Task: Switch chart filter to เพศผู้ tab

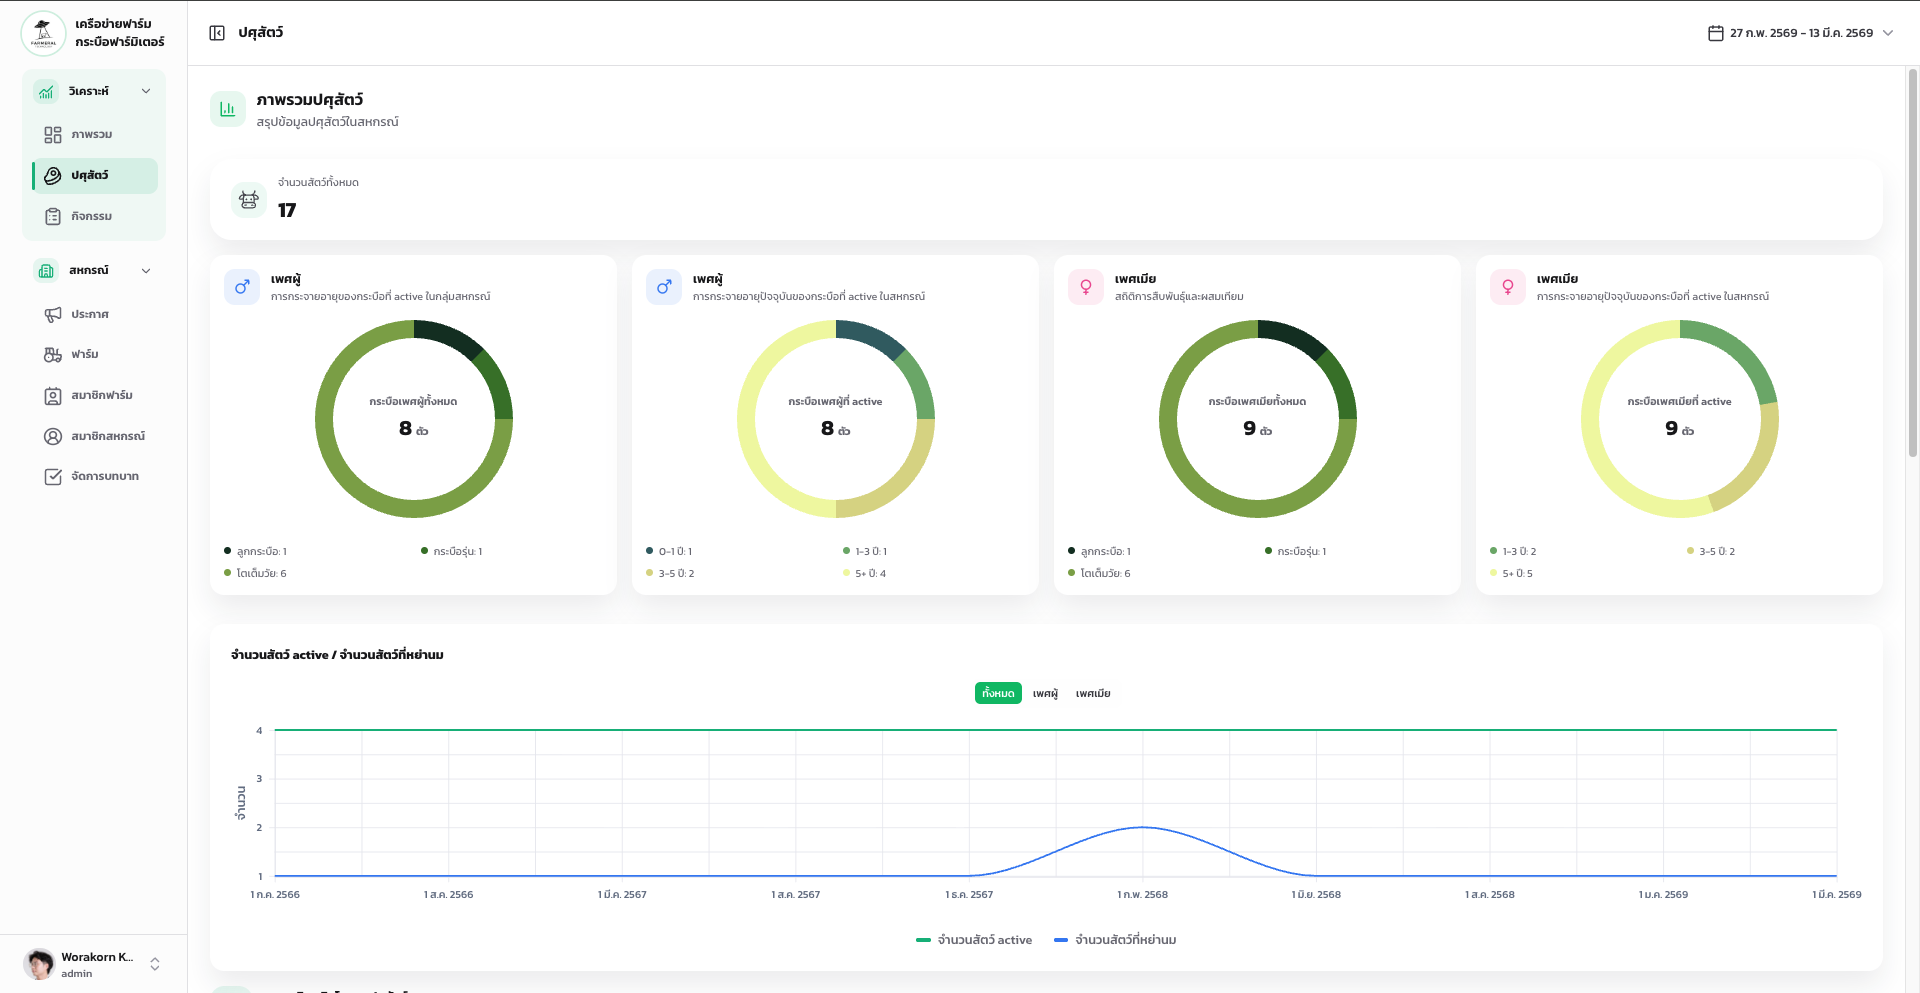Action: [x=1045, y=693]
